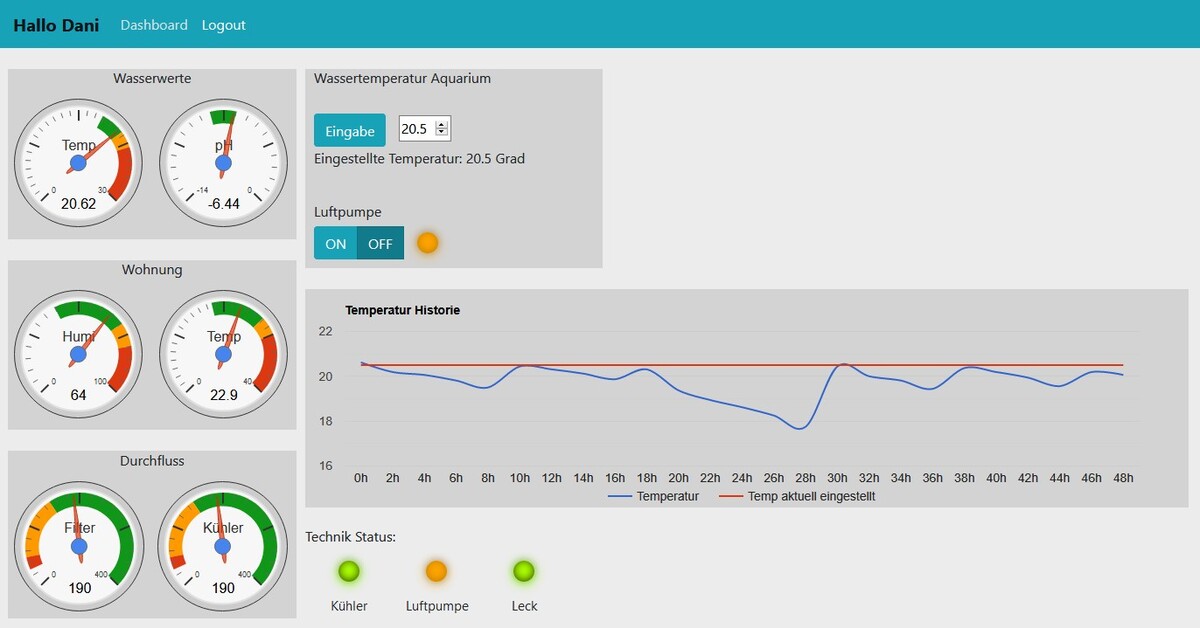The image size is (1200, 628).
Task: Select the Wohnung Temp gauge showing 22.9
Action: (223, 354)
